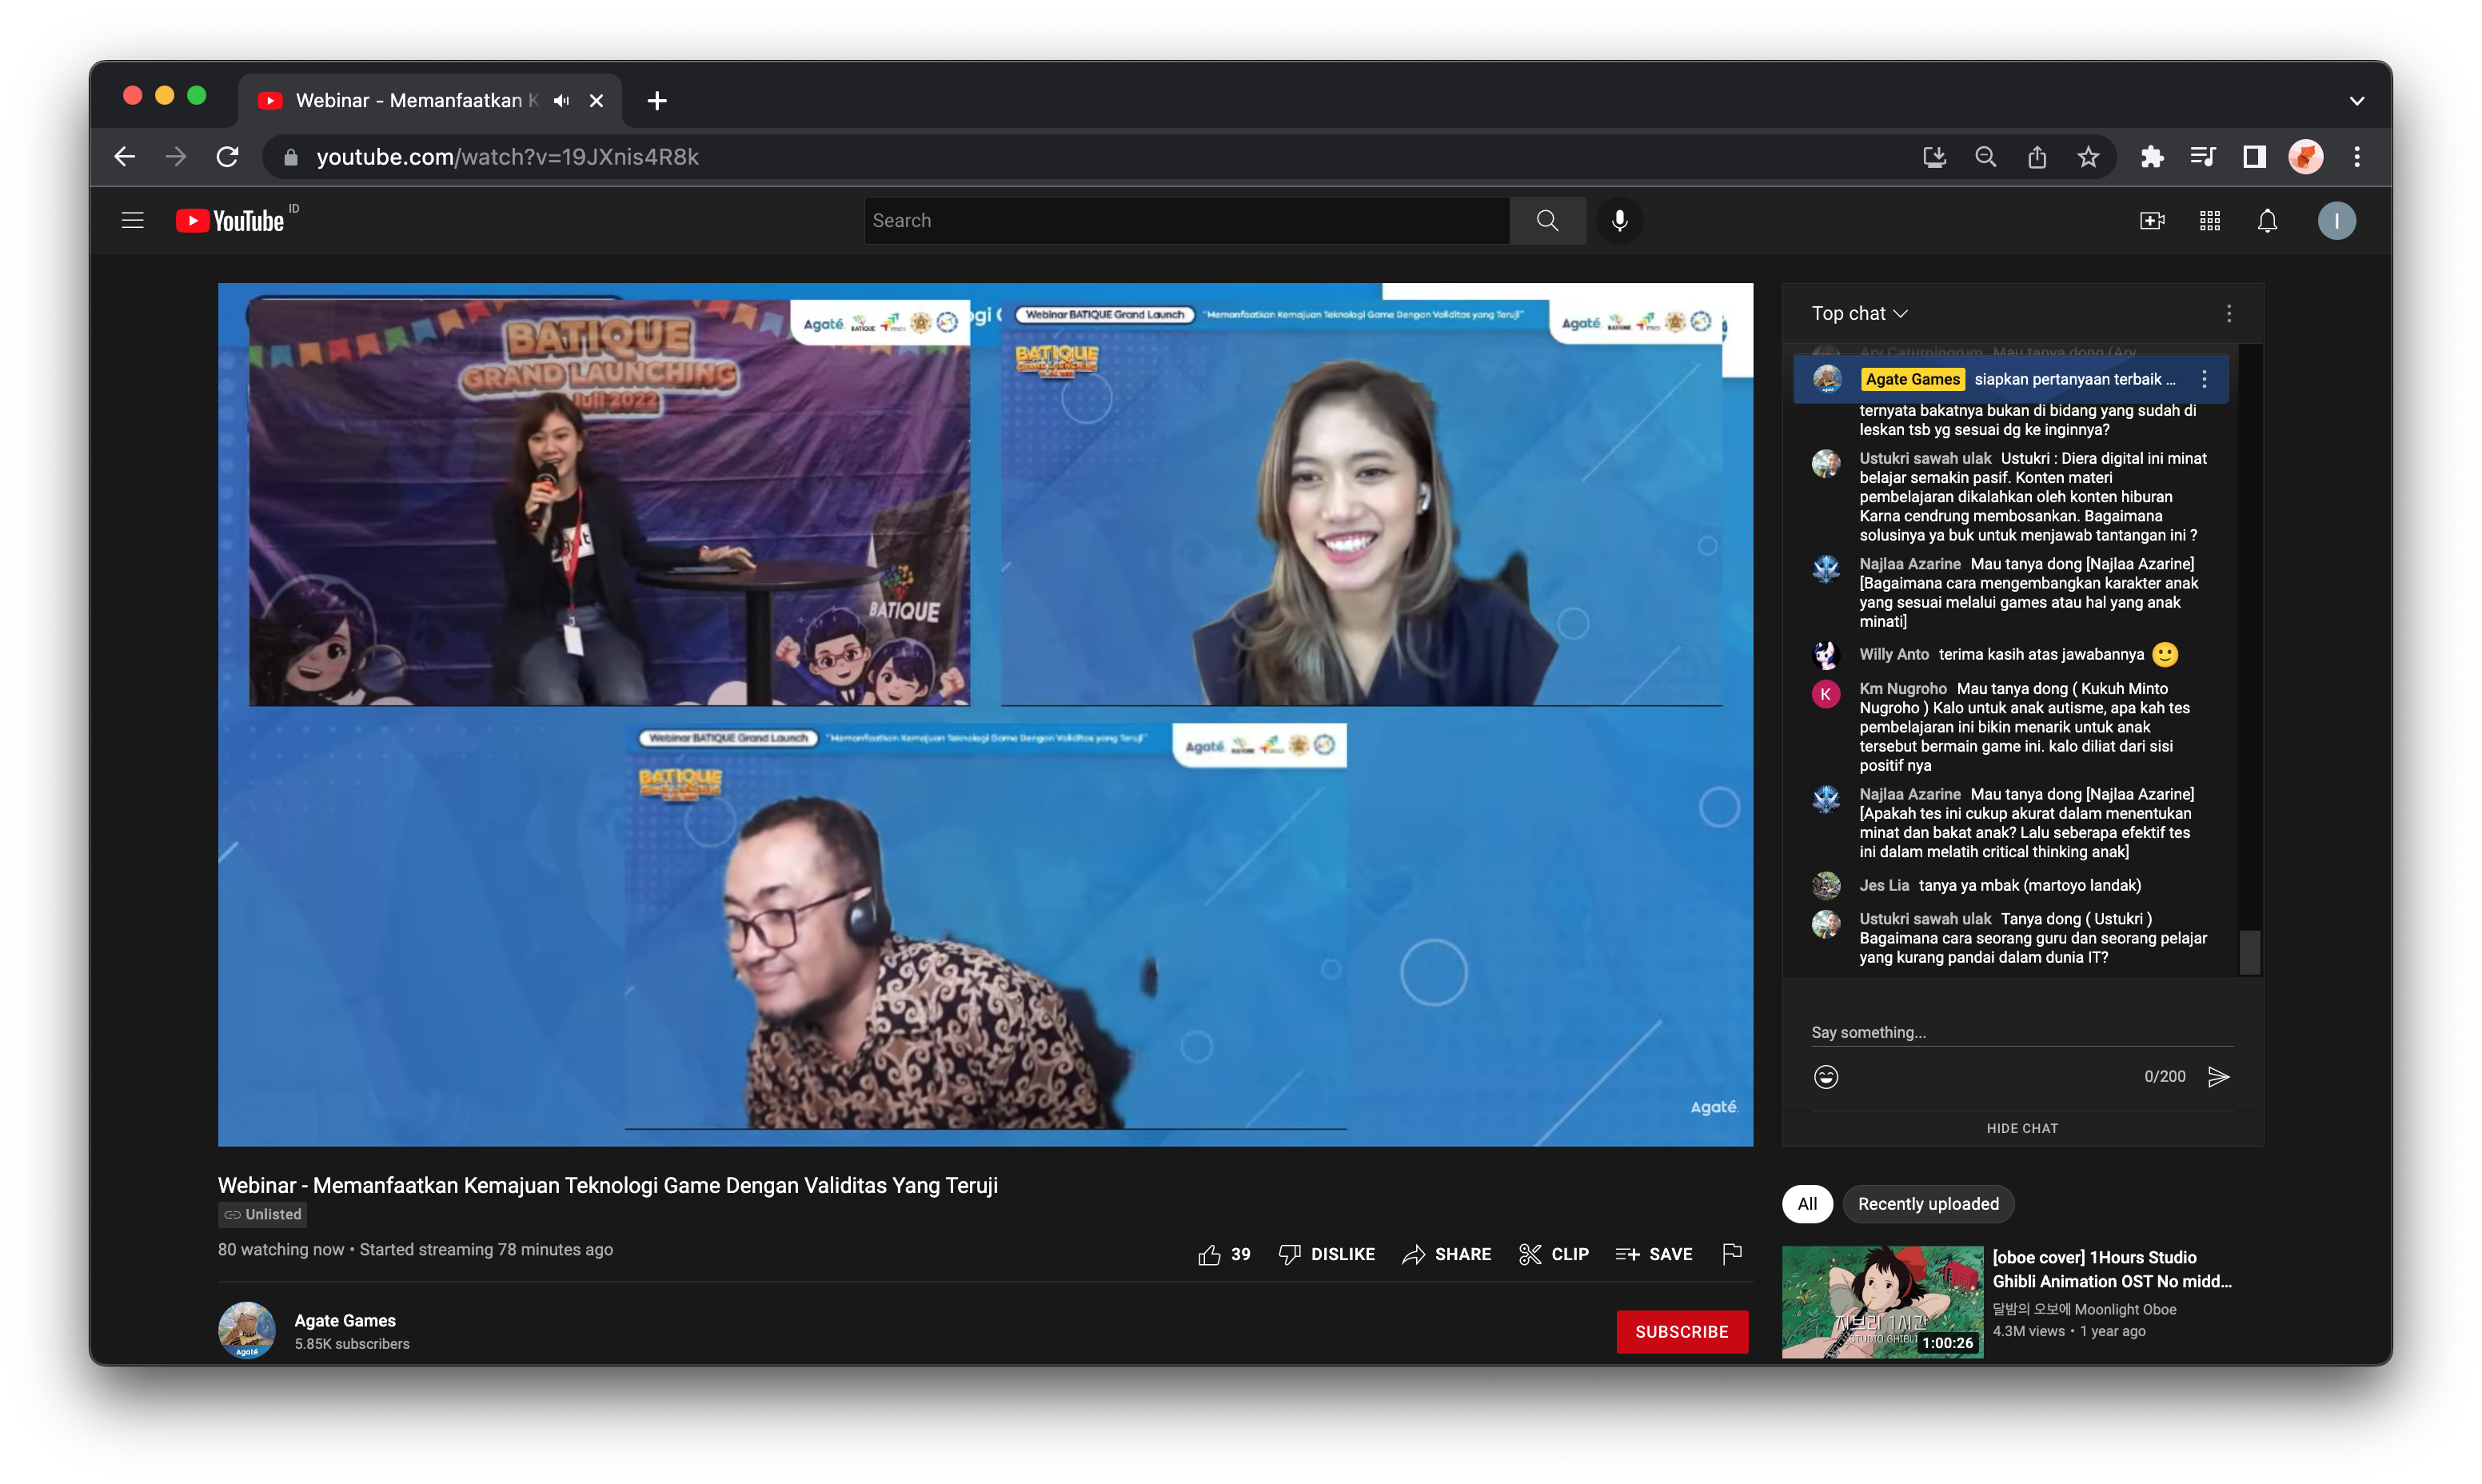Click the site lock icon

pyautogui.click(x=290, y=156)
